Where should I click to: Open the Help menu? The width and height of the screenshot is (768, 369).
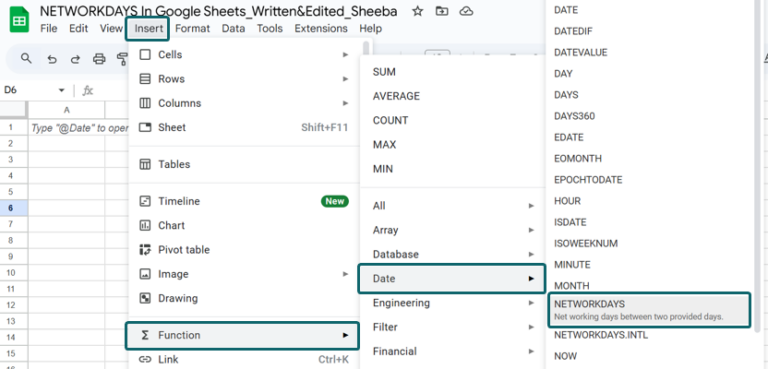370,28
